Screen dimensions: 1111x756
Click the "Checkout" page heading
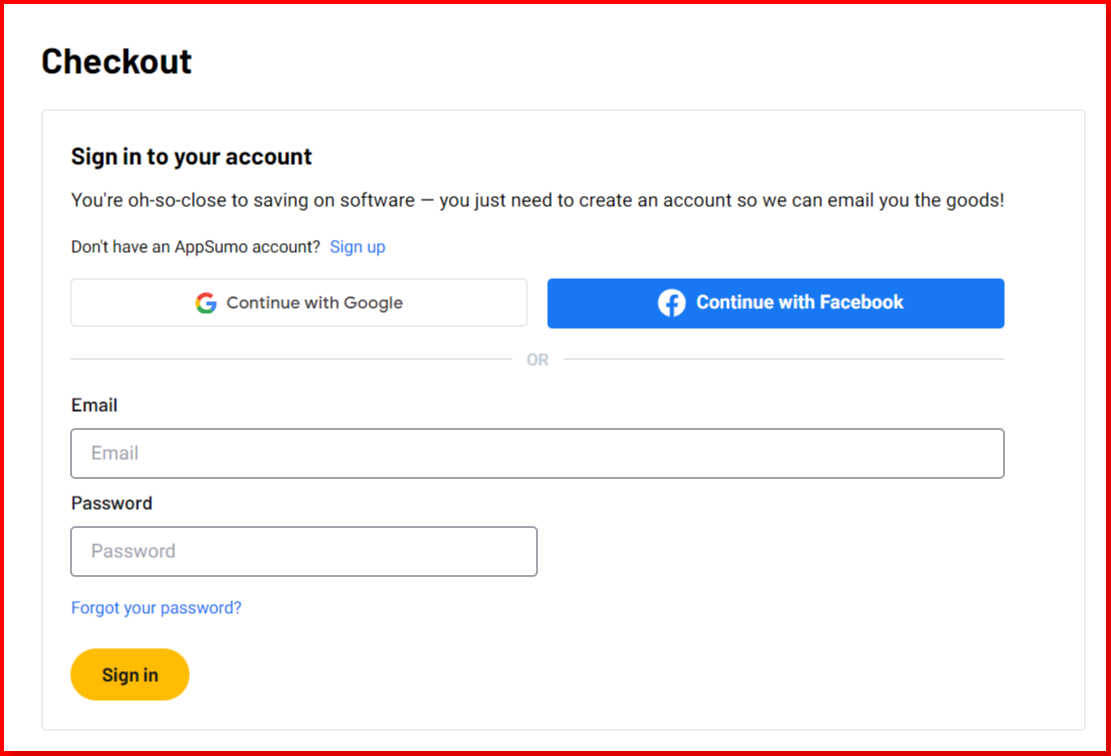(116, 61)
